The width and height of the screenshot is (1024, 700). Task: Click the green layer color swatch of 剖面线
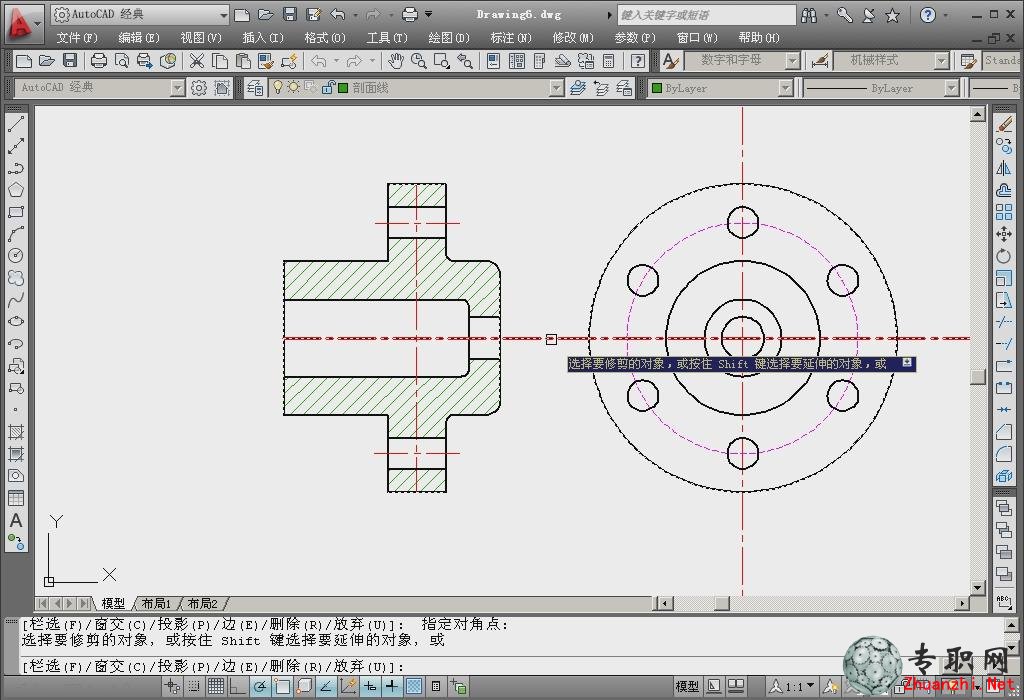[343, 88]
